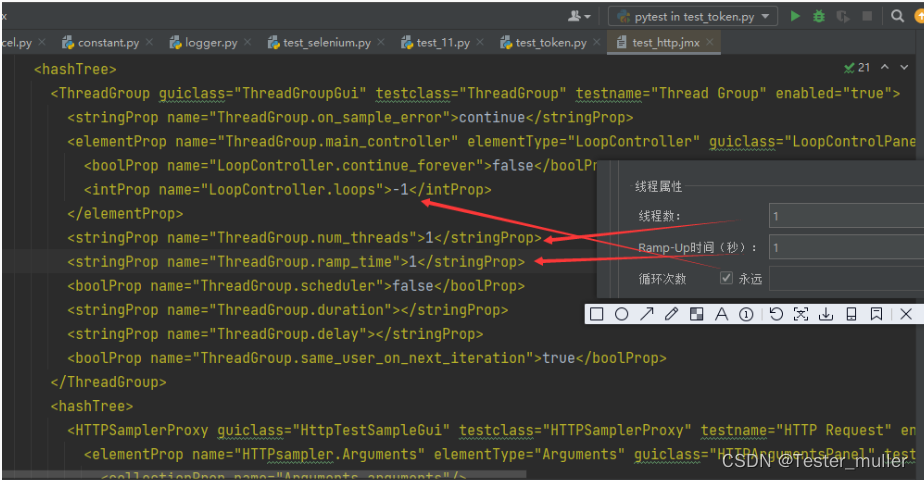Click the 线程数 input field

point(846,216)
